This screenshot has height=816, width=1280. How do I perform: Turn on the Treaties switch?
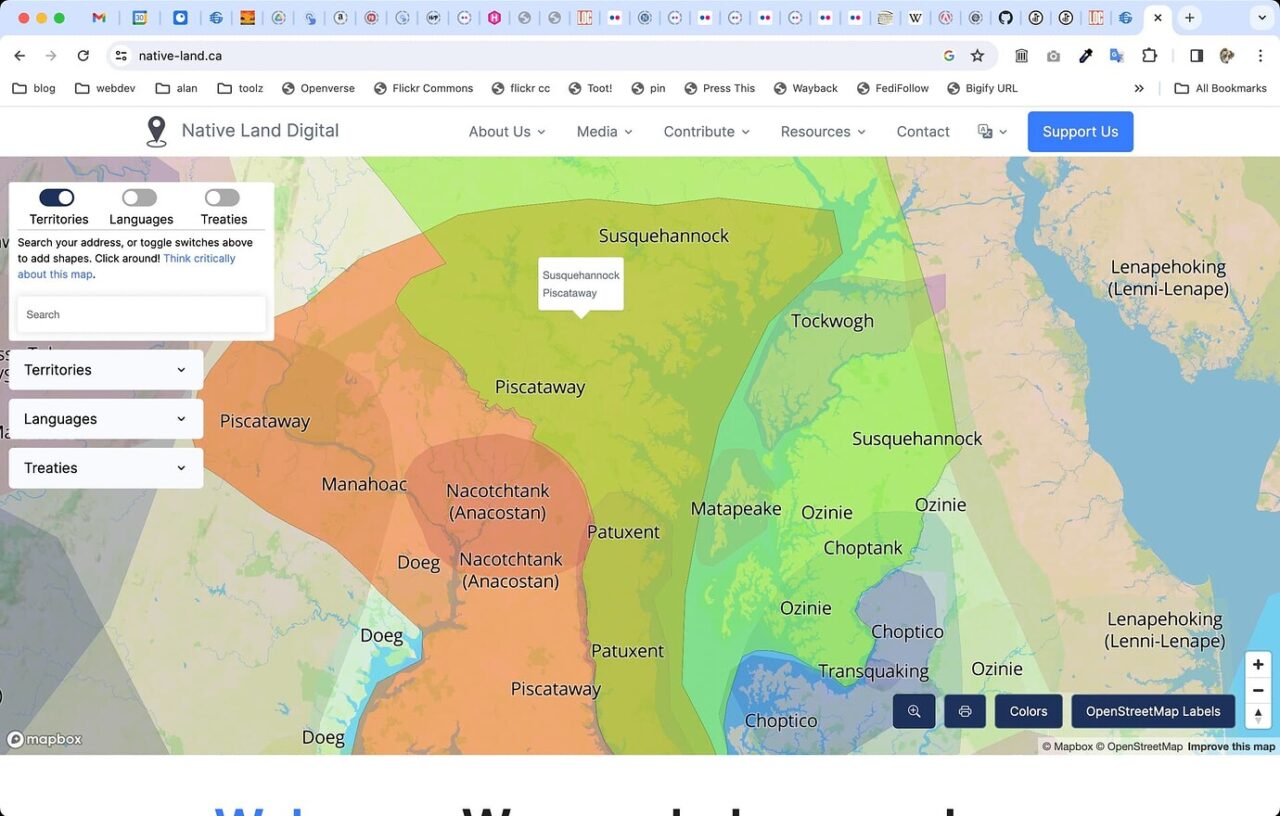pyautogui.click(x=222, y=198)
